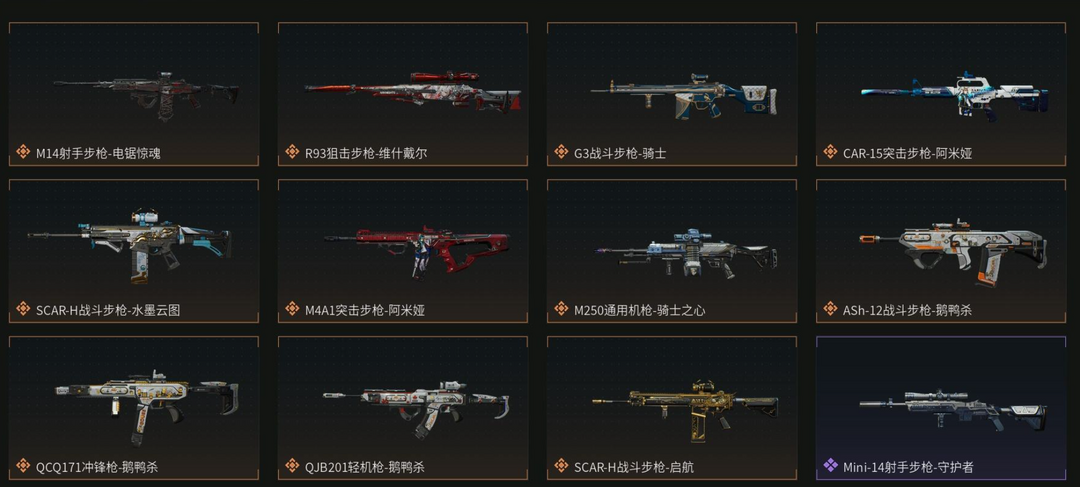Image resolution: width=1080 pixels, height=487 pixels.
Task: Click the purple rarity icon beside Mini-14射手步枪-守护者
Action: tap(830, 466)
